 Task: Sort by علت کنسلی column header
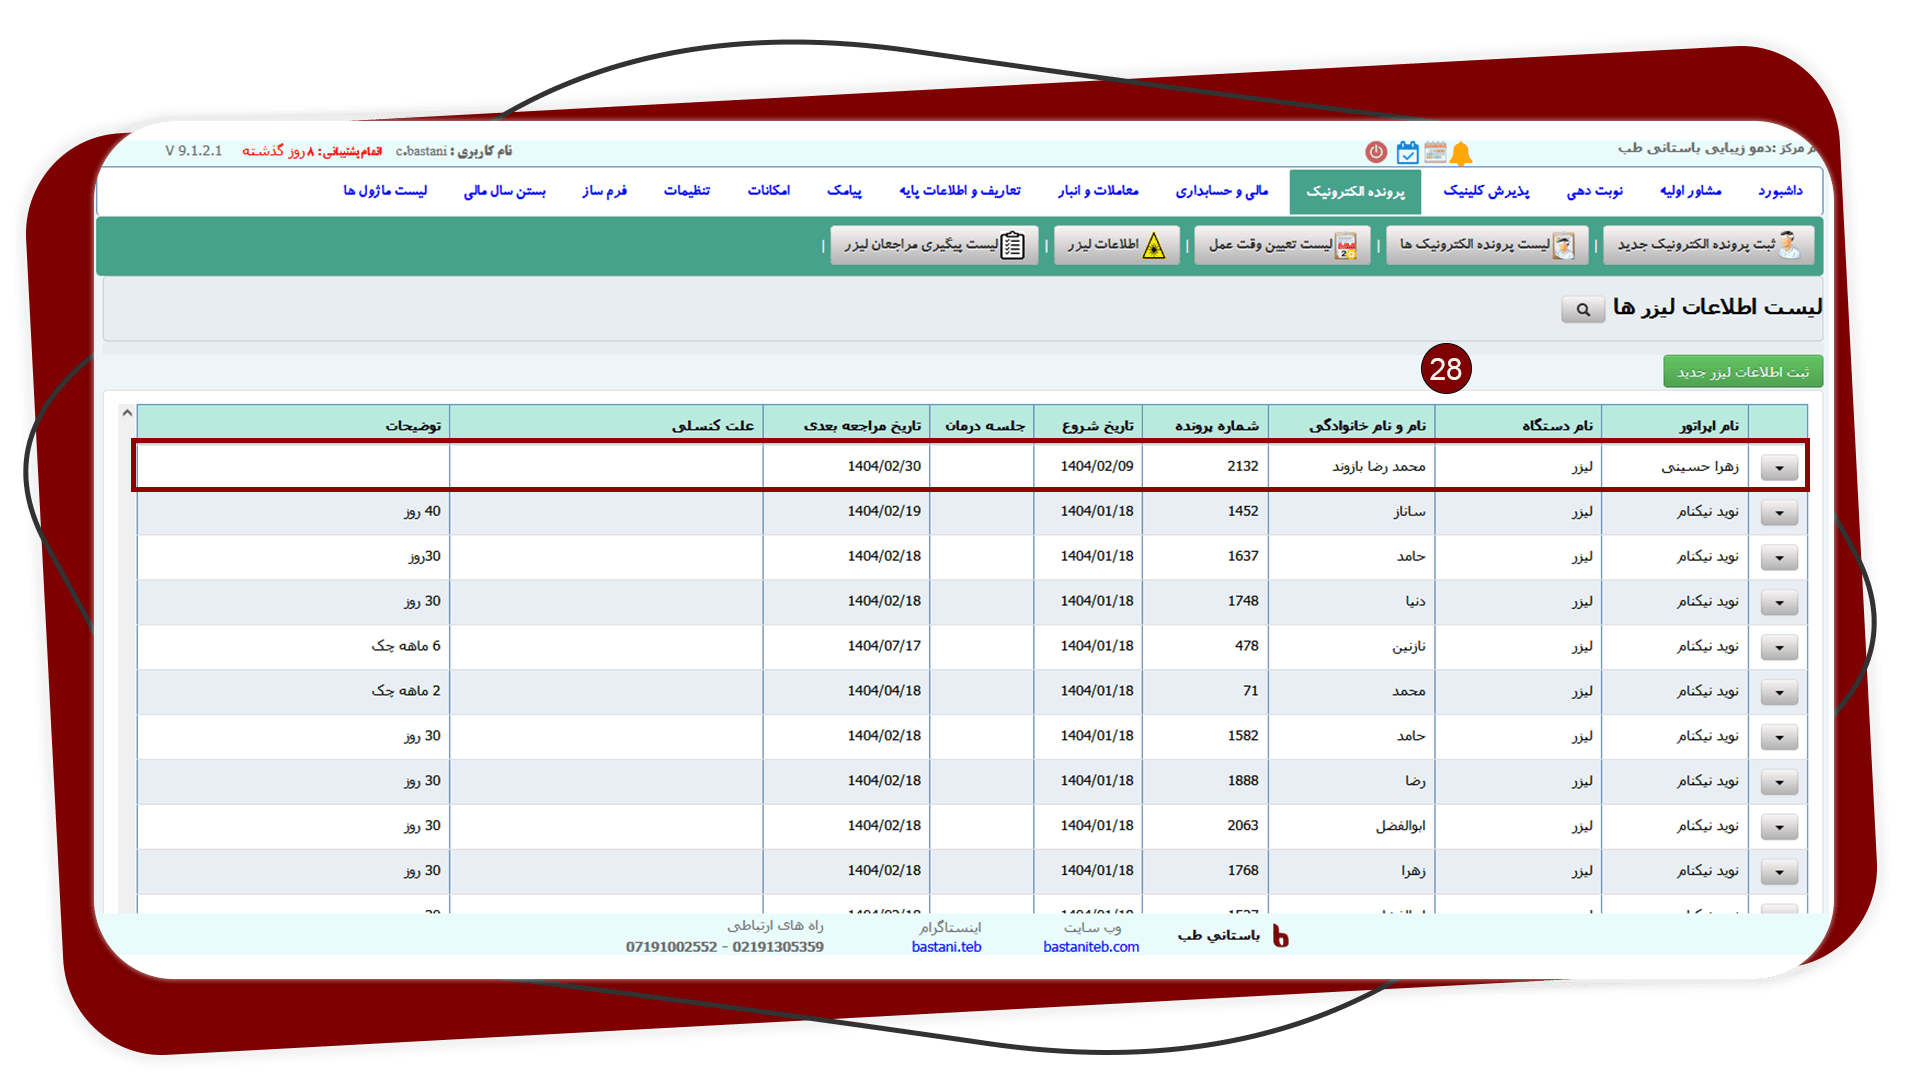point(606,426)
